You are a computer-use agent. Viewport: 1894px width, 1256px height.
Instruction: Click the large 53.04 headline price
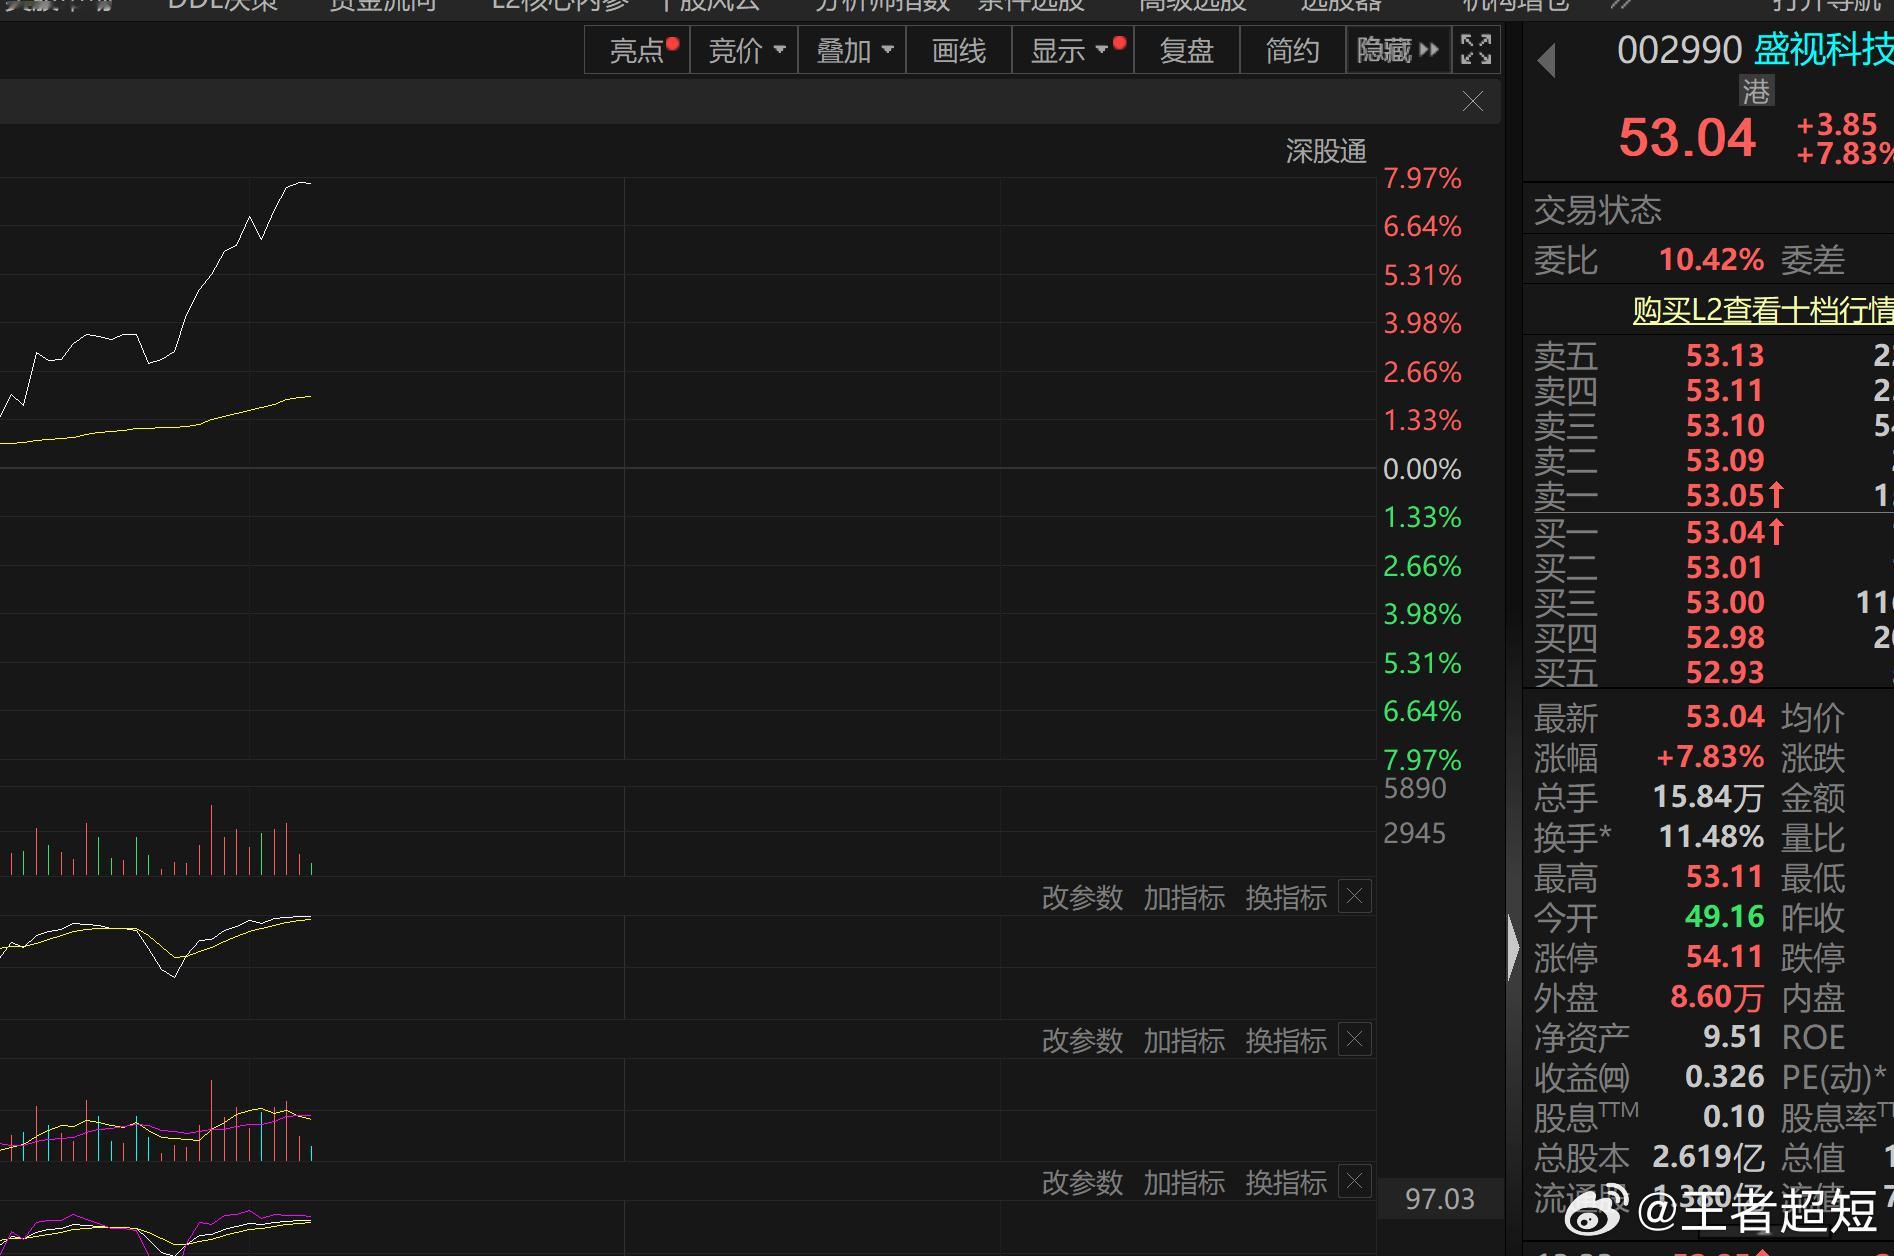pos(1687,138)
